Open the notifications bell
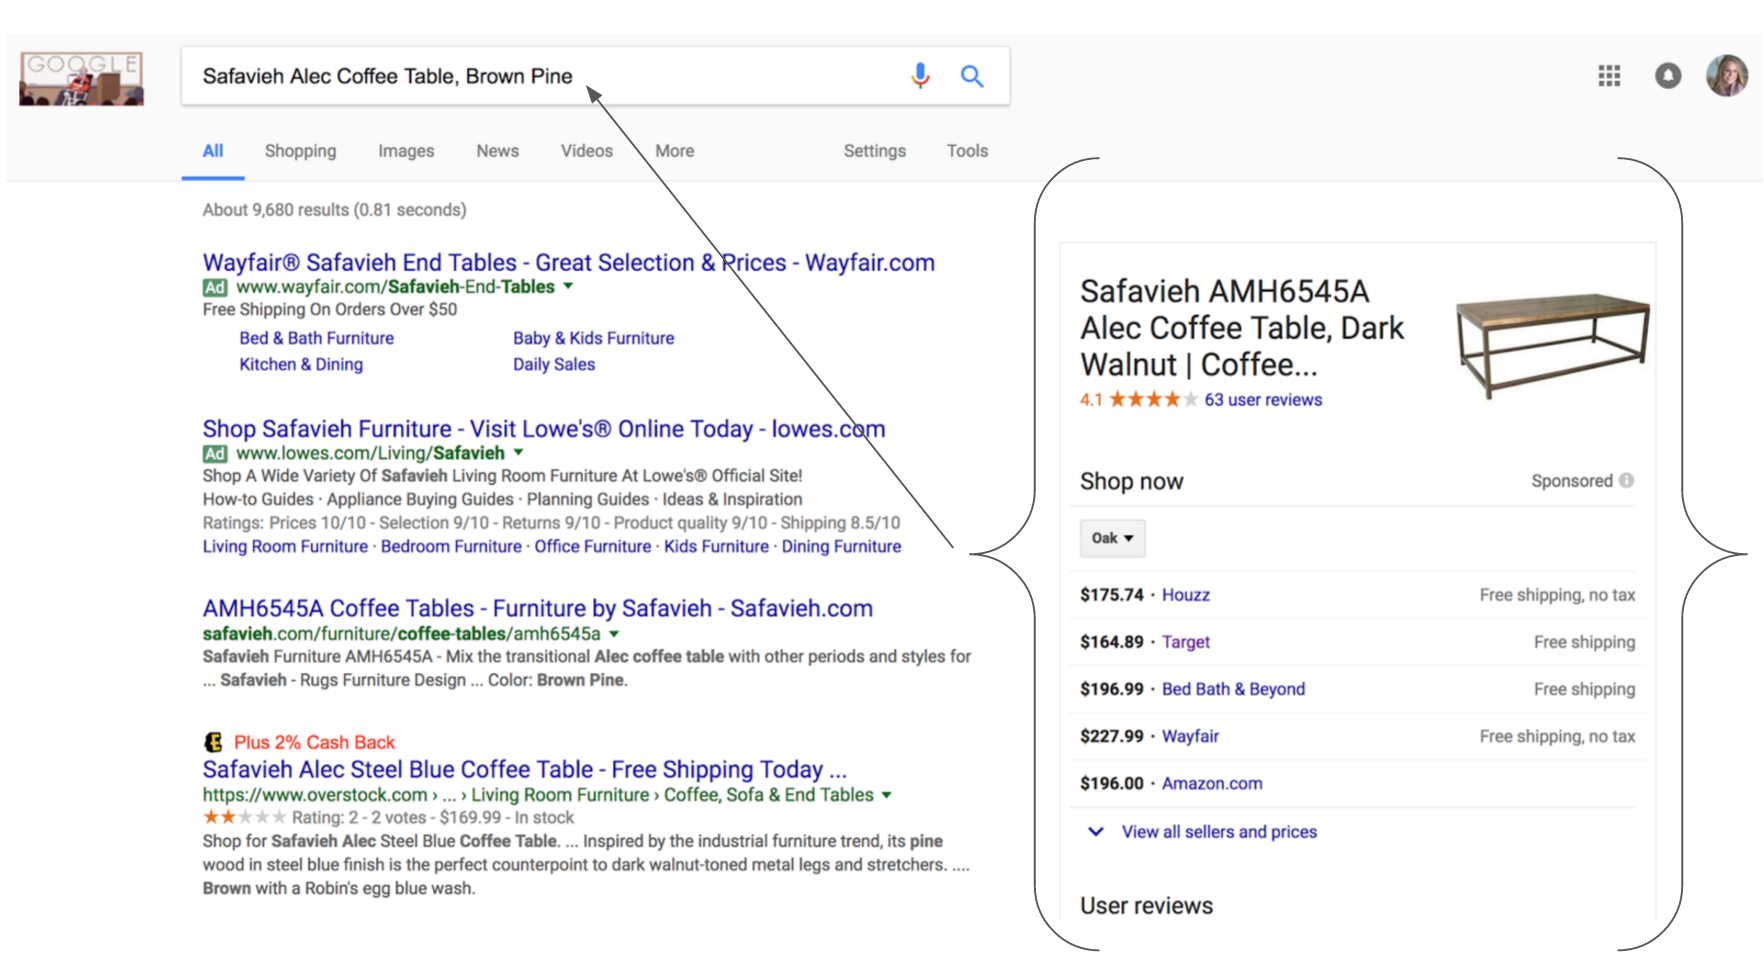 coord(1668,76)
